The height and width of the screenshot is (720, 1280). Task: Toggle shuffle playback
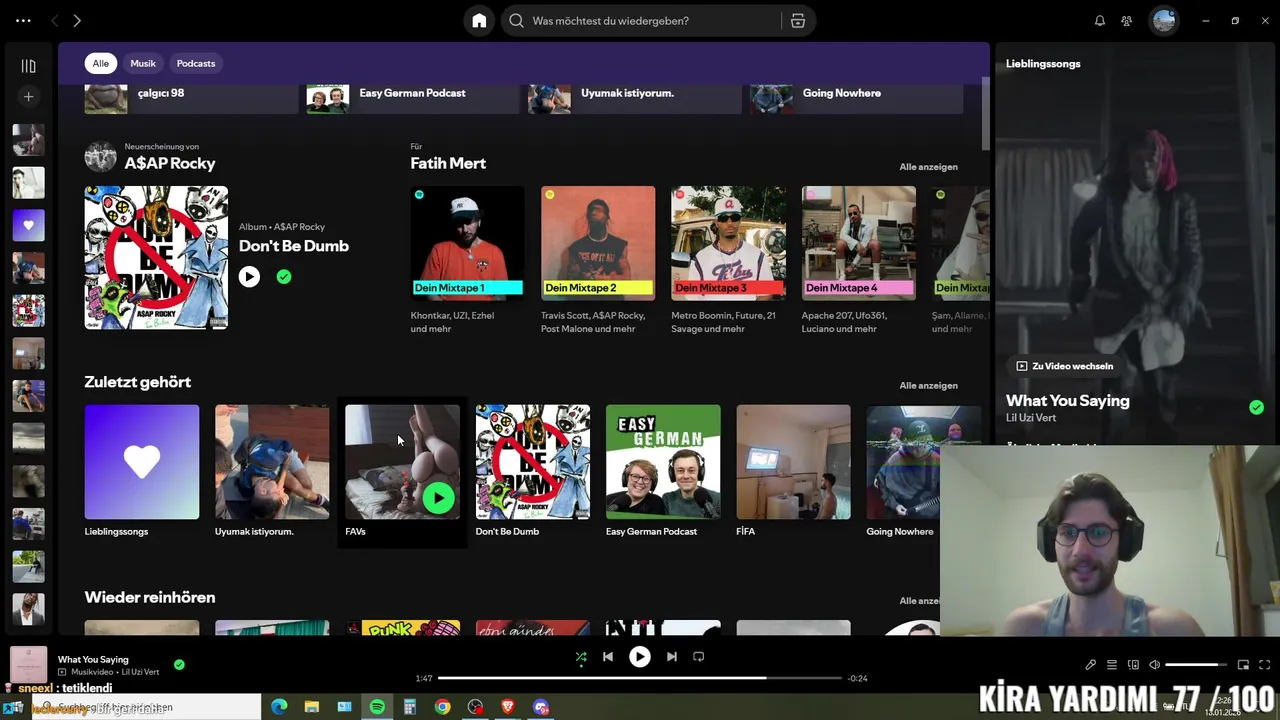click(581, 657)
